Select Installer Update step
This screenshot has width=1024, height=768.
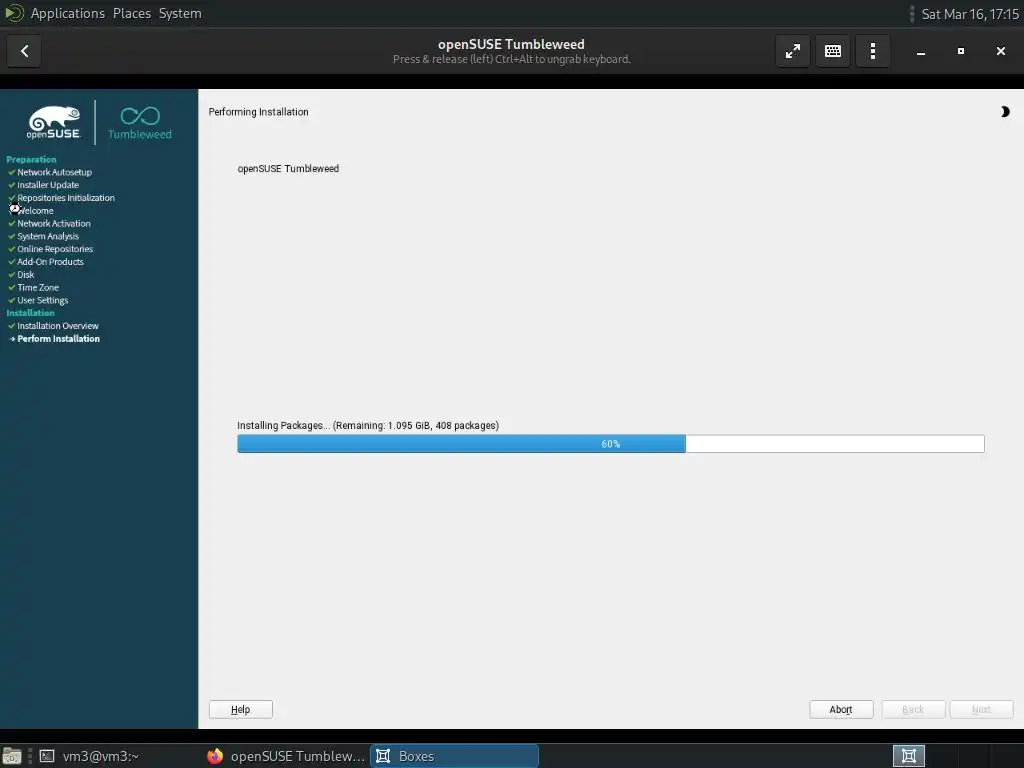48,185
